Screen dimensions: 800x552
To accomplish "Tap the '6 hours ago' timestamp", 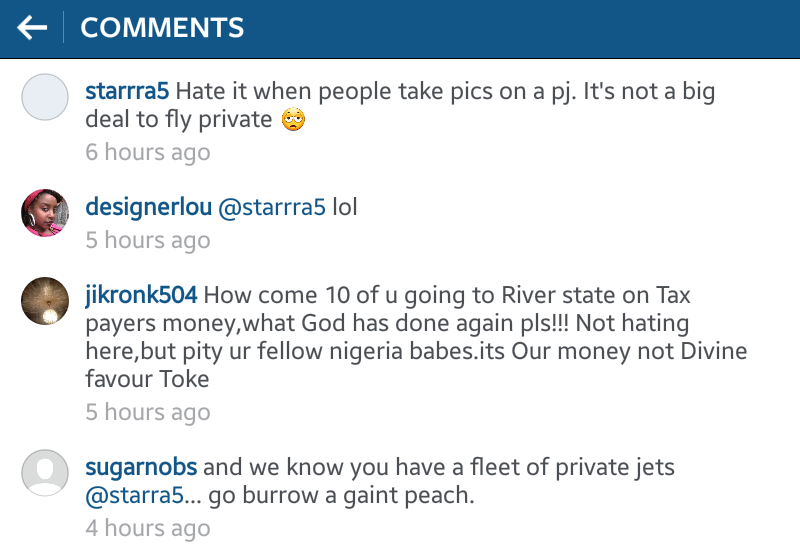I will pos(148,153).
